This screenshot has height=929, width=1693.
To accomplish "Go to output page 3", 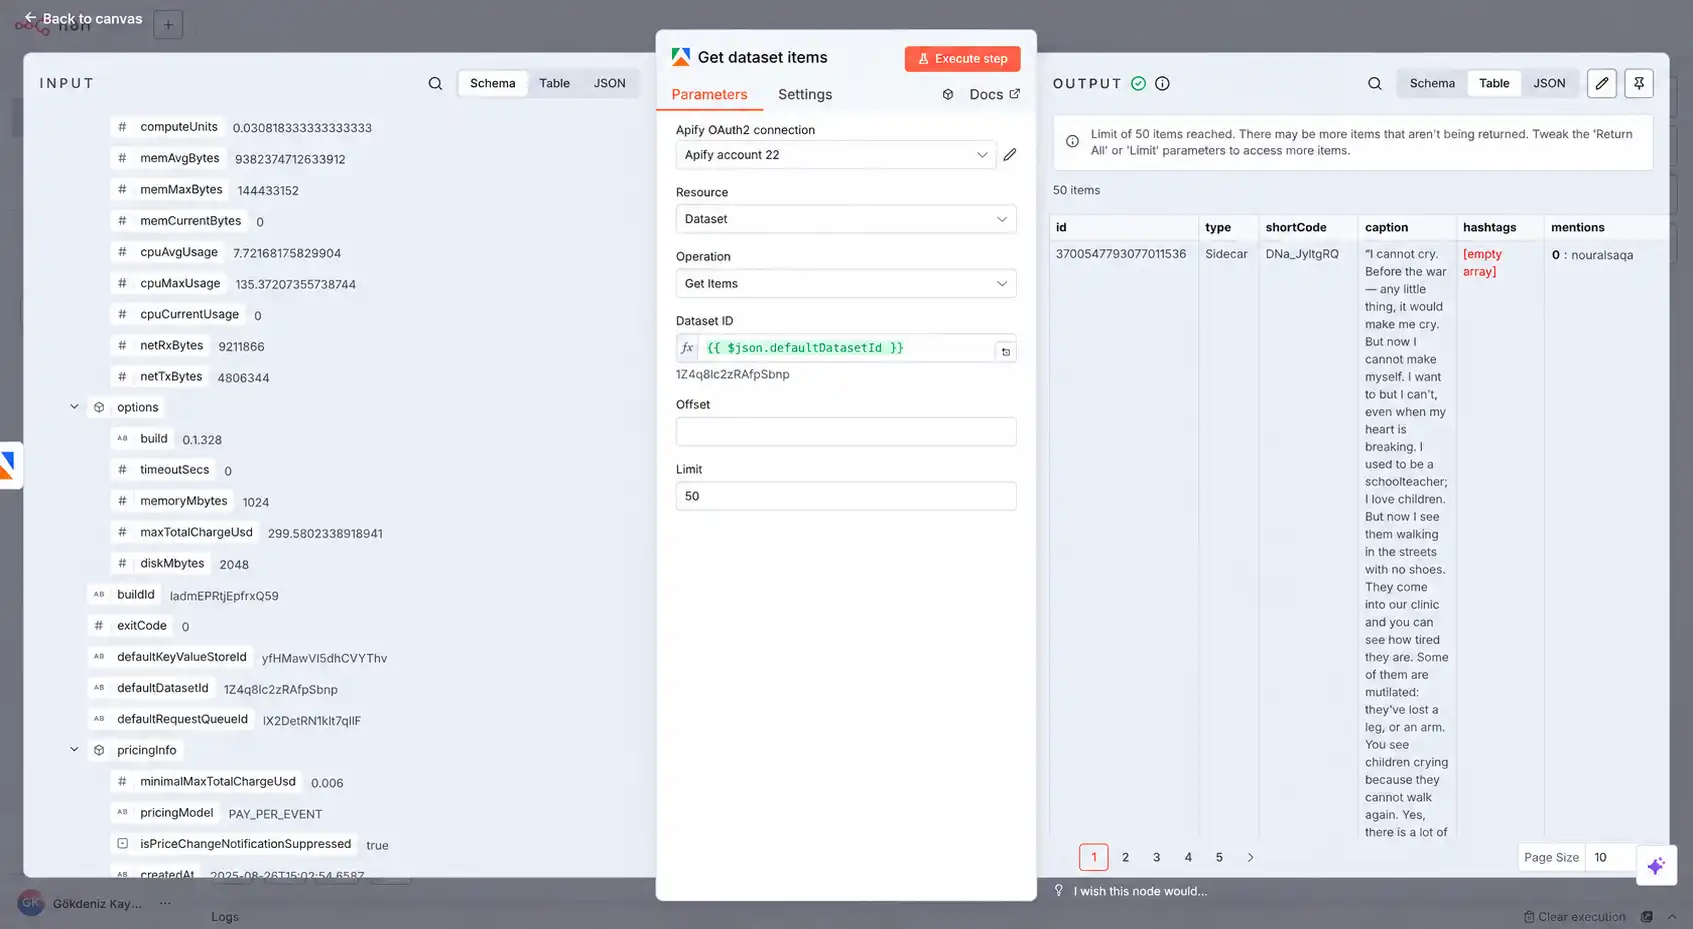I will (x=1156, y=858).
